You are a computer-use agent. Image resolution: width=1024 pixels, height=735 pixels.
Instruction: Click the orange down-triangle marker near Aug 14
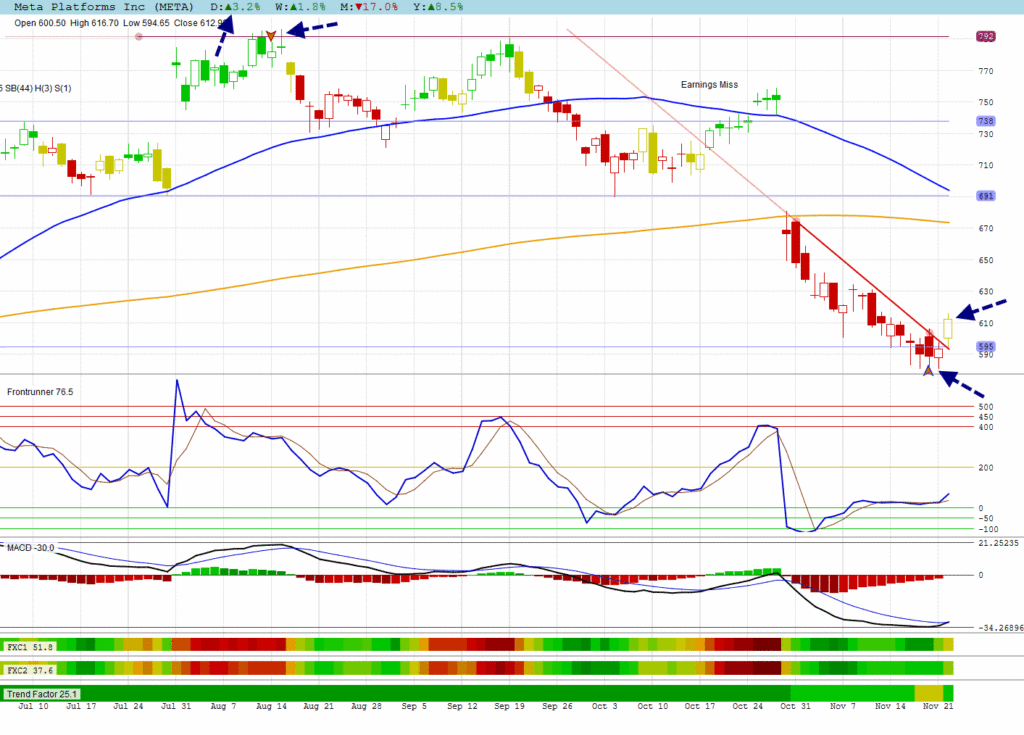[271, 35]
